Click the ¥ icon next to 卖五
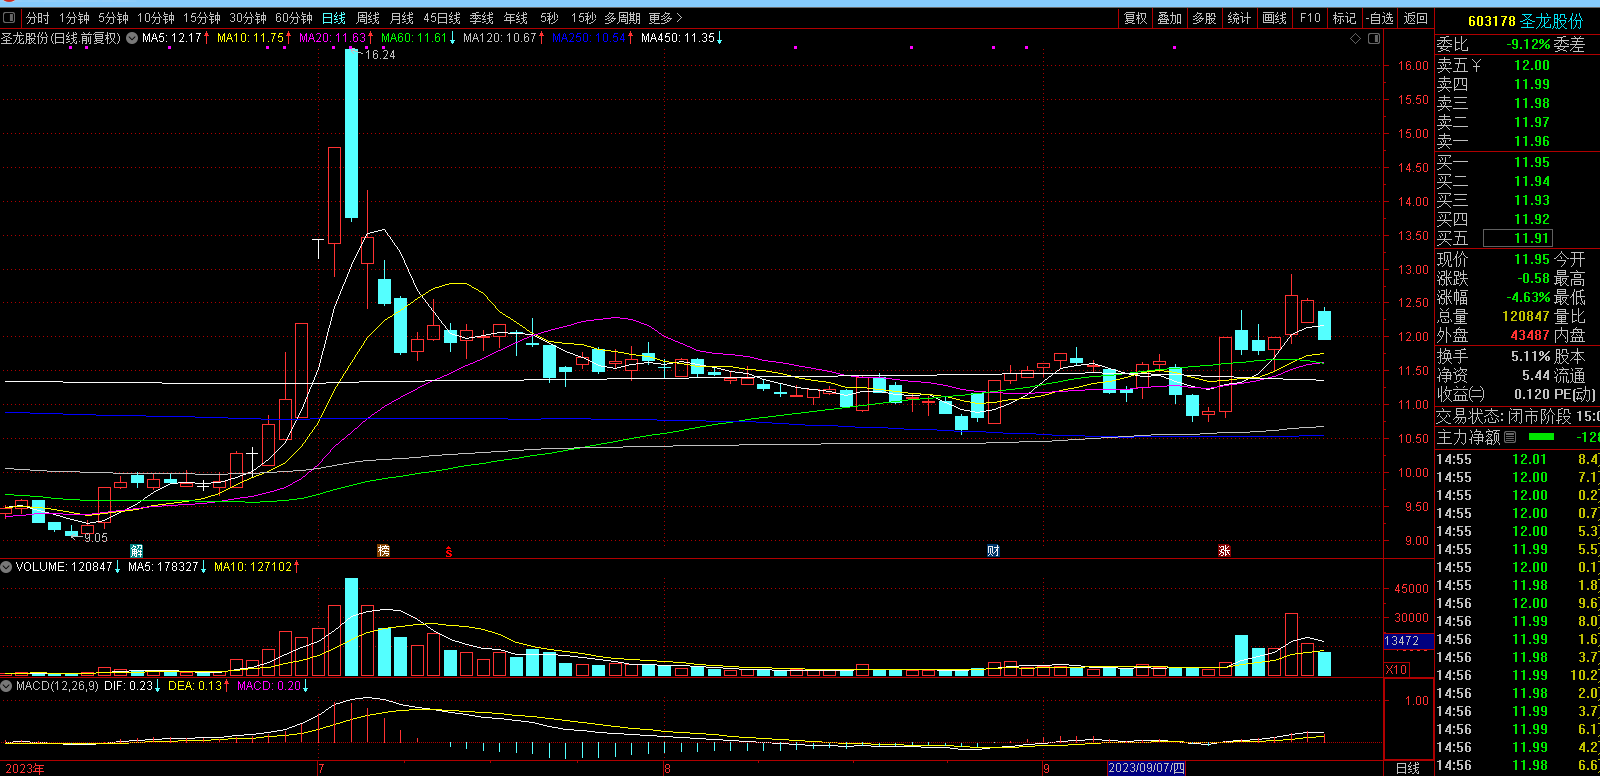The width and height of the screenshot is (1600, 776). pyautogui.click(x=1476, y=66)
